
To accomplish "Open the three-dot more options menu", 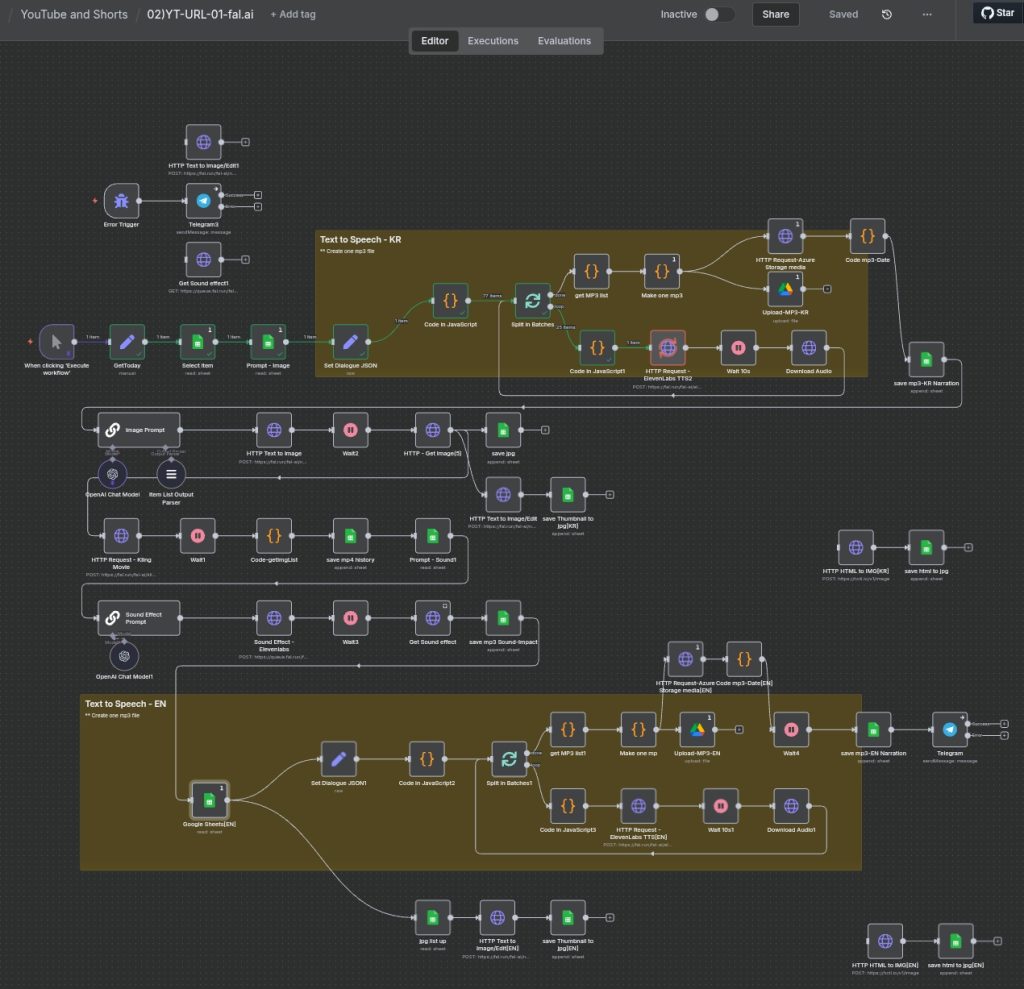I will [x=927, y=14].
